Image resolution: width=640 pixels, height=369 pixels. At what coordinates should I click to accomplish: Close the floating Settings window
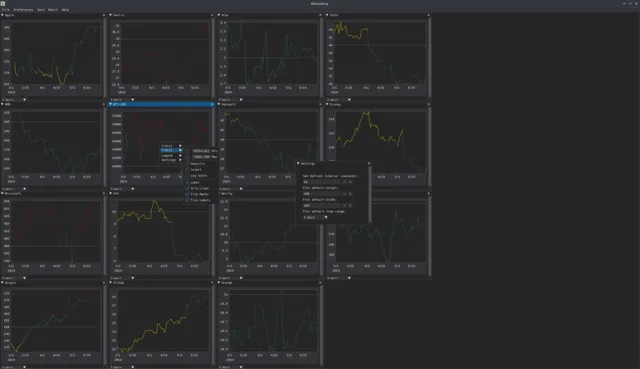(369, 163)
